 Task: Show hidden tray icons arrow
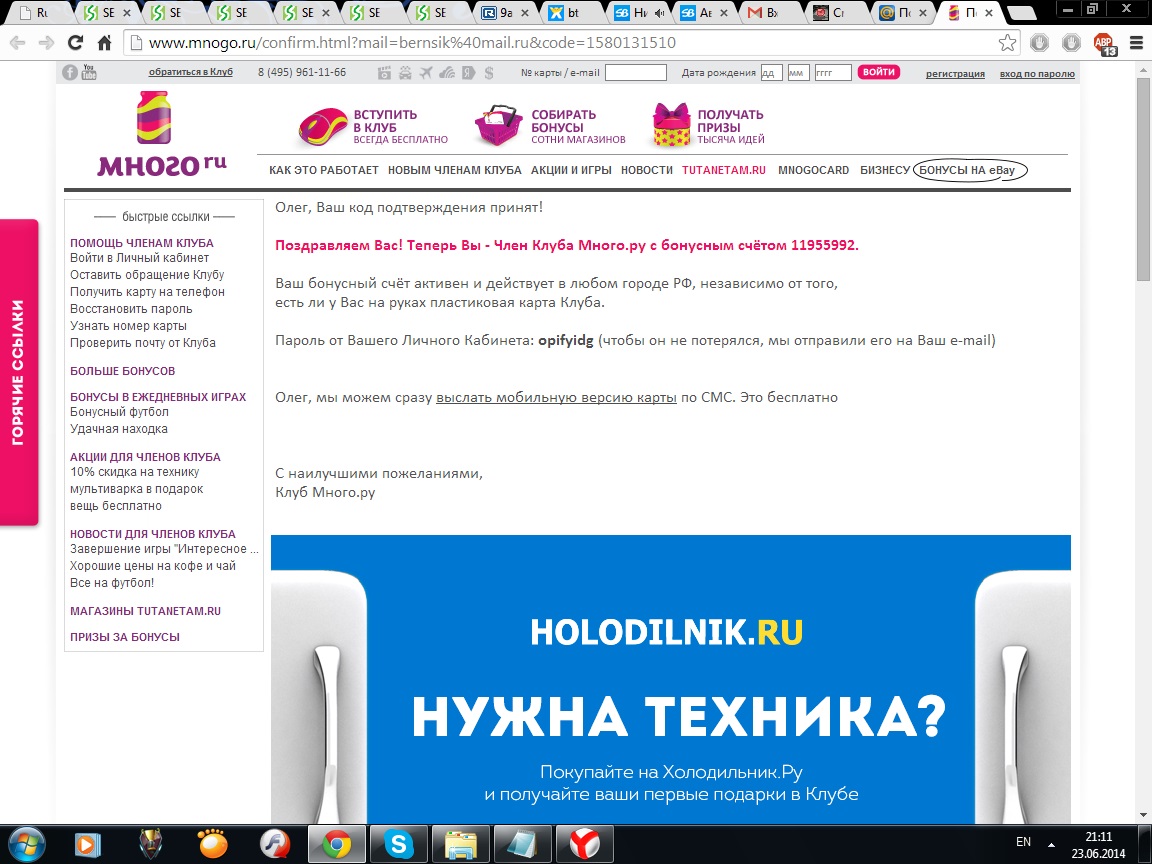[x=1051, y=844]
